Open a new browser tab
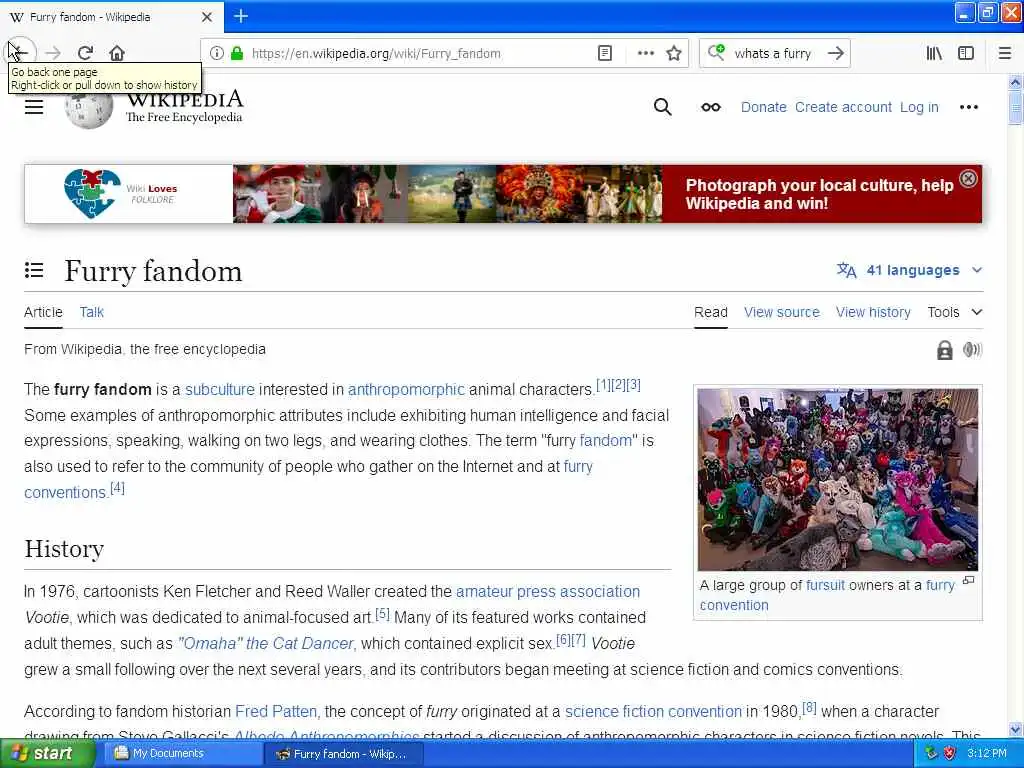The image size is (1024, 768). tap(241, 16)
